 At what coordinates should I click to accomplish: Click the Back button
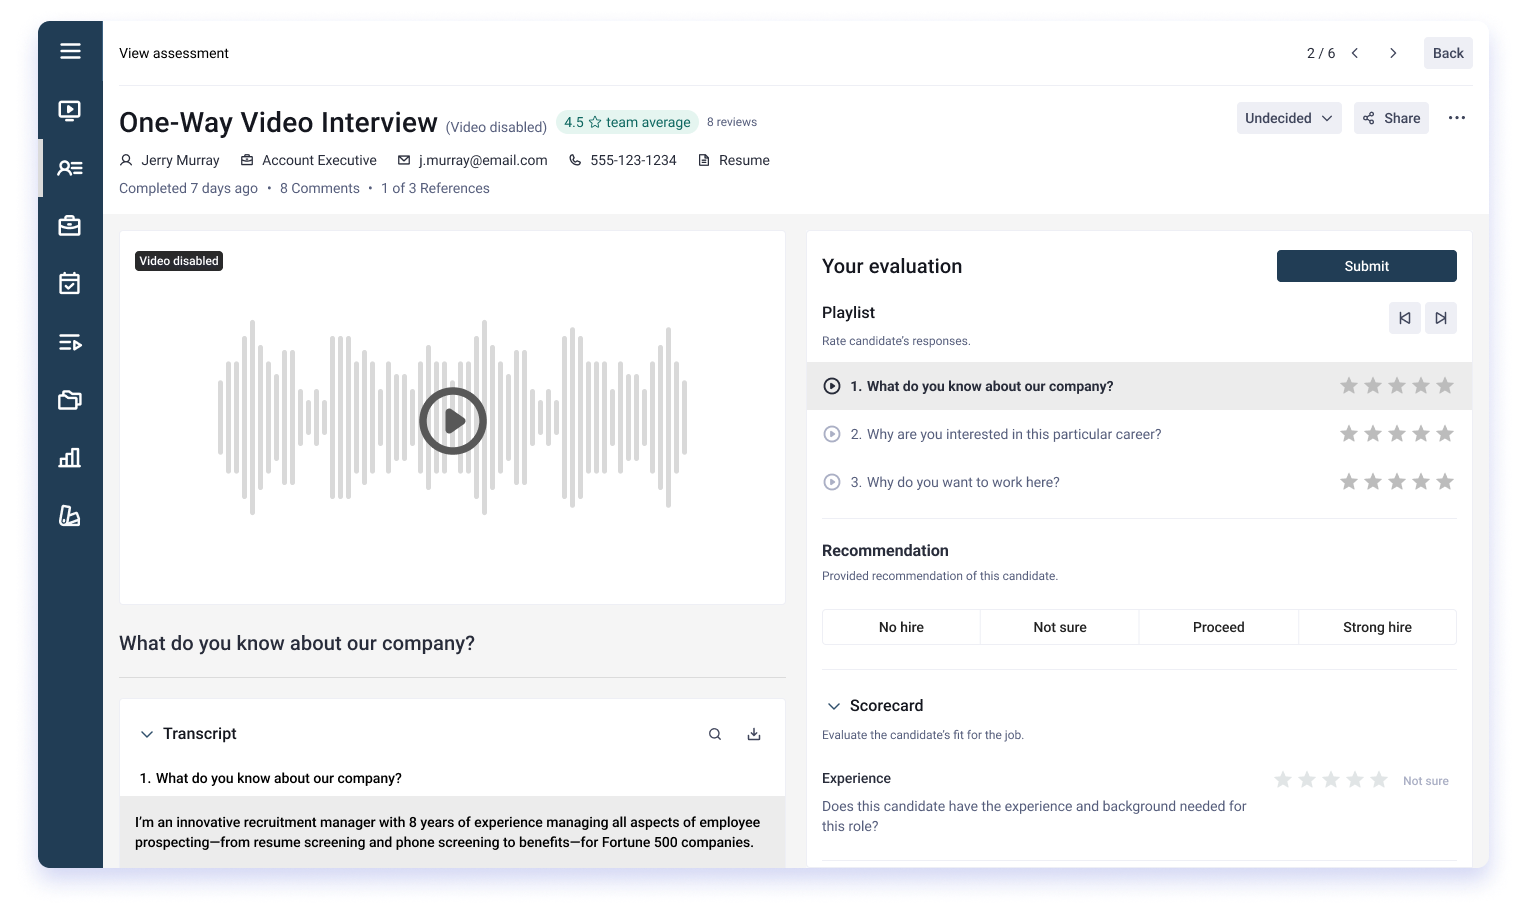coord(1448,53)
